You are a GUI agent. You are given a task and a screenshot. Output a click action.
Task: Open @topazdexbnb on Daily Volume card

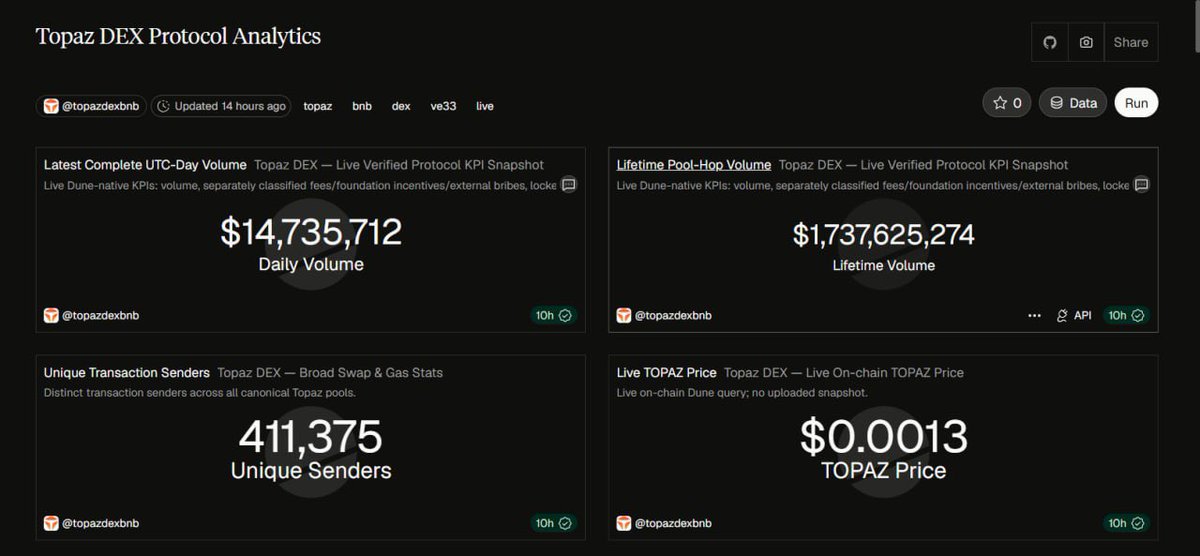pyautogui.click(x=91, y=316)
